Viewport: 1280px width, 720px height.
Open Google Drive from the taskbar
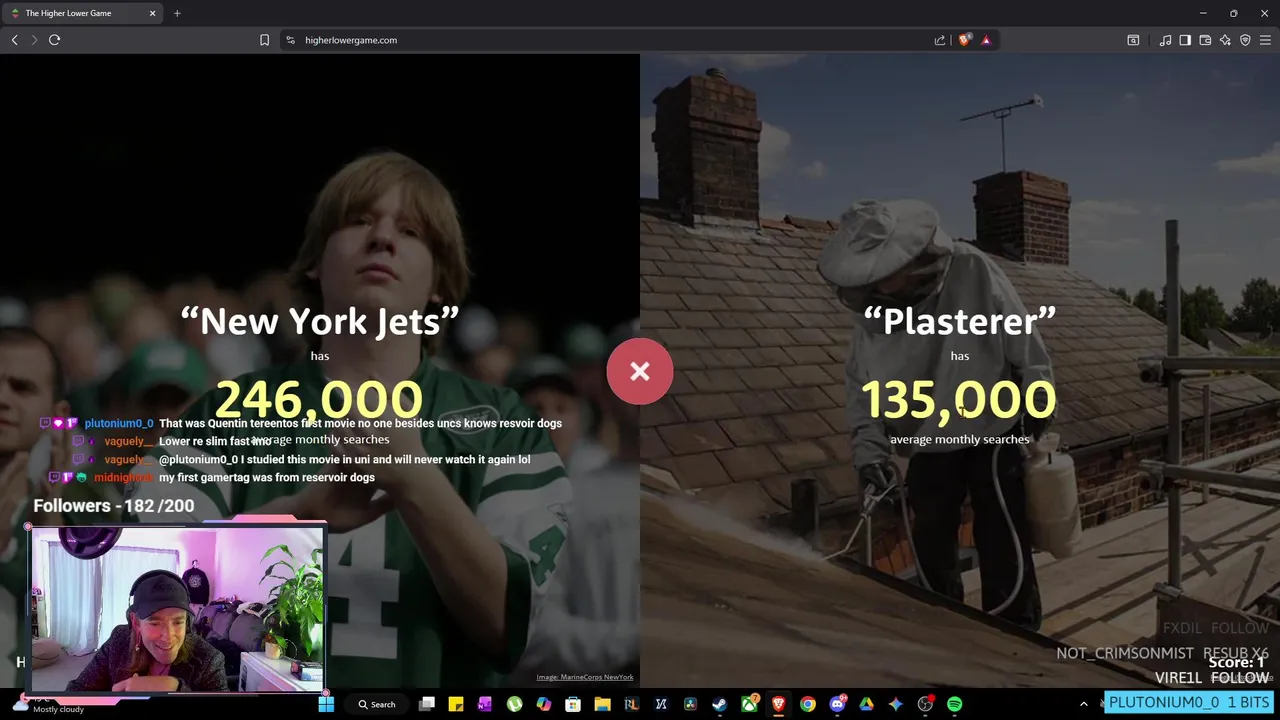coord(866,704)
